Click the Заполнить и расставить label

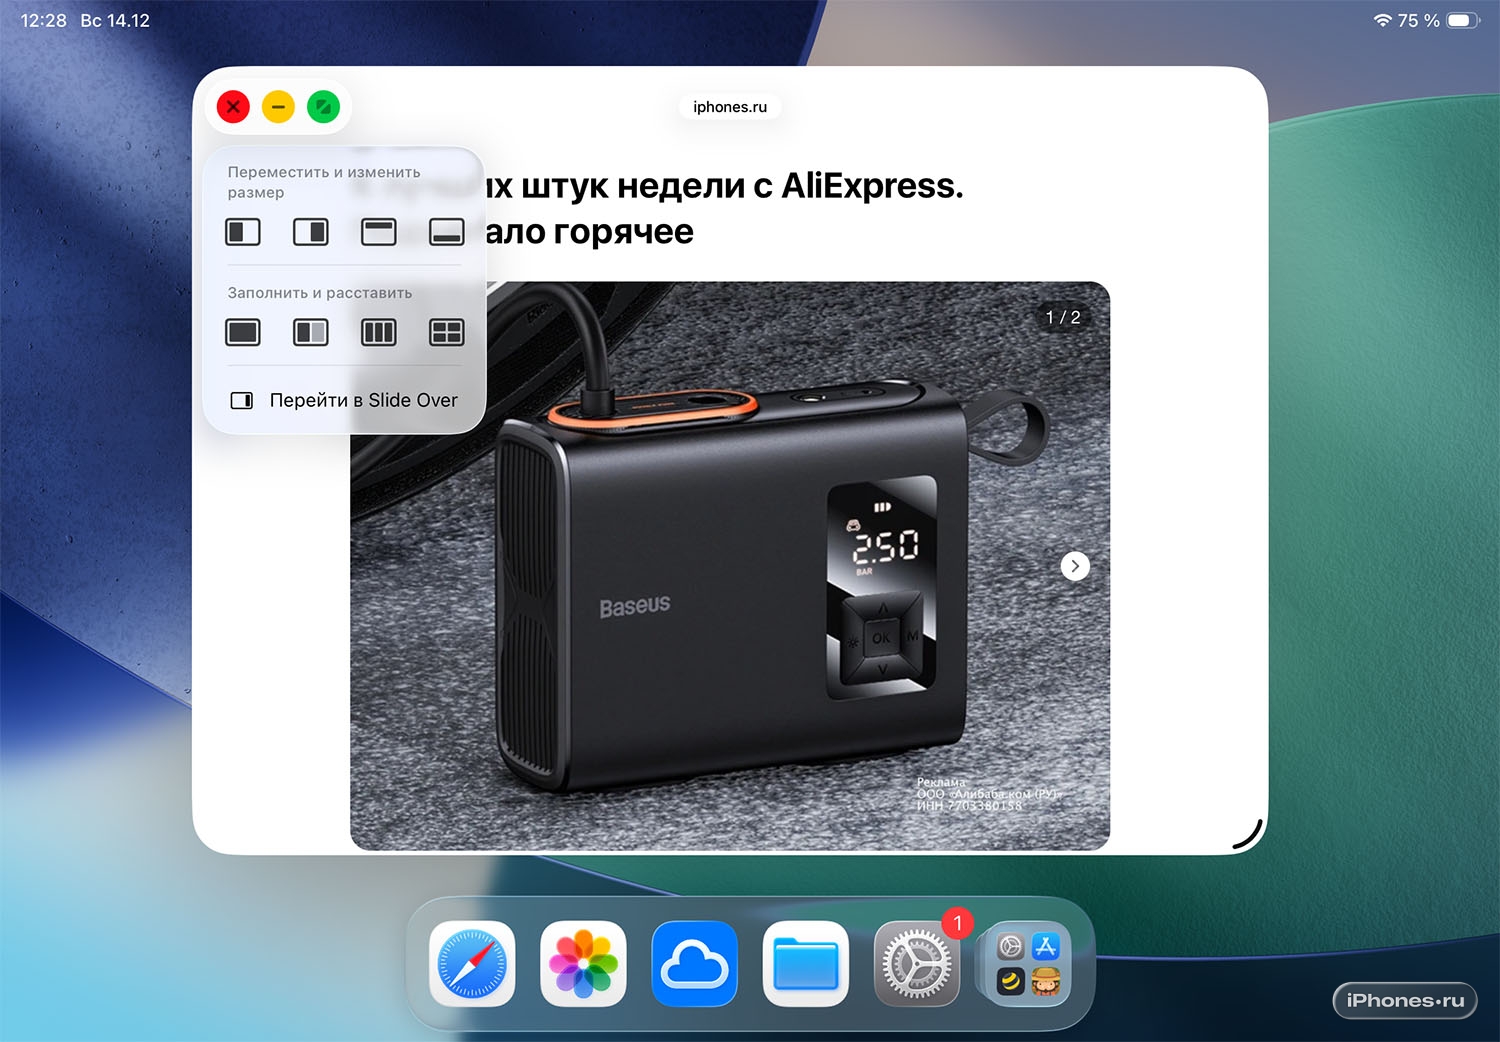tap(320, 293)
